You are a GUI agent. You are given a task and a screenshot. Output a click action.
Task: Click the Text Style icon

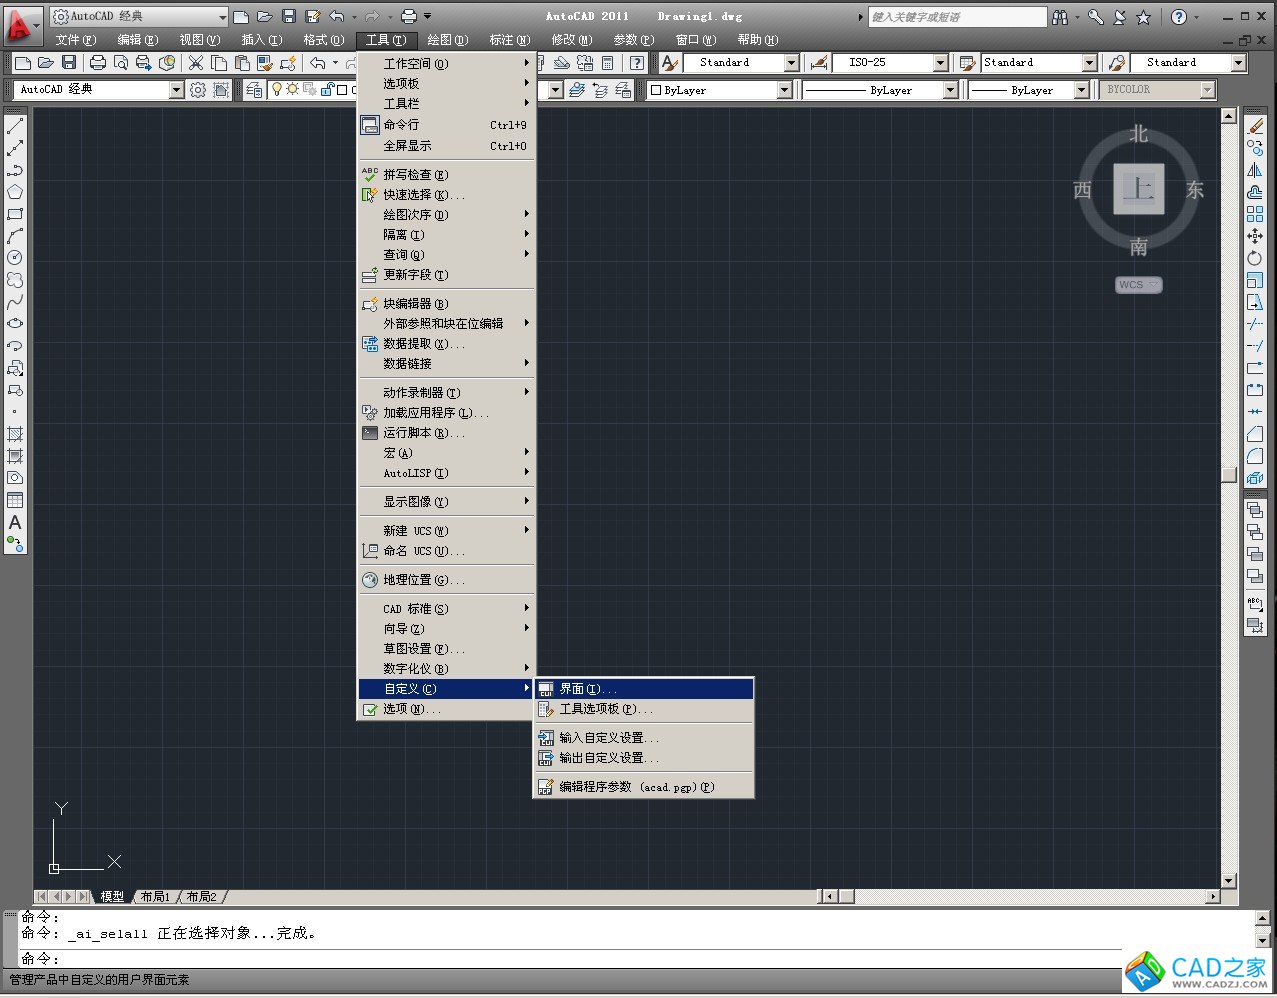670,63
